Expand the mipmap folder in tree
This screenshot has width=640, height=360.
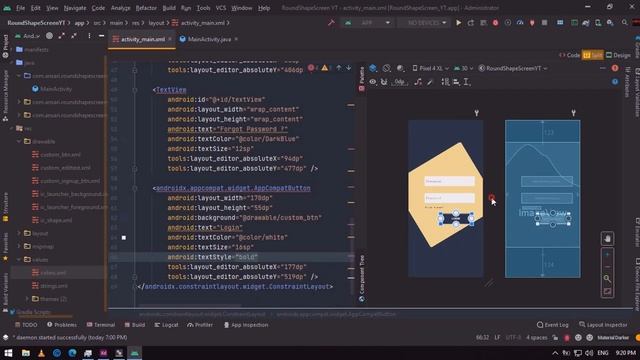click(19, 246)
